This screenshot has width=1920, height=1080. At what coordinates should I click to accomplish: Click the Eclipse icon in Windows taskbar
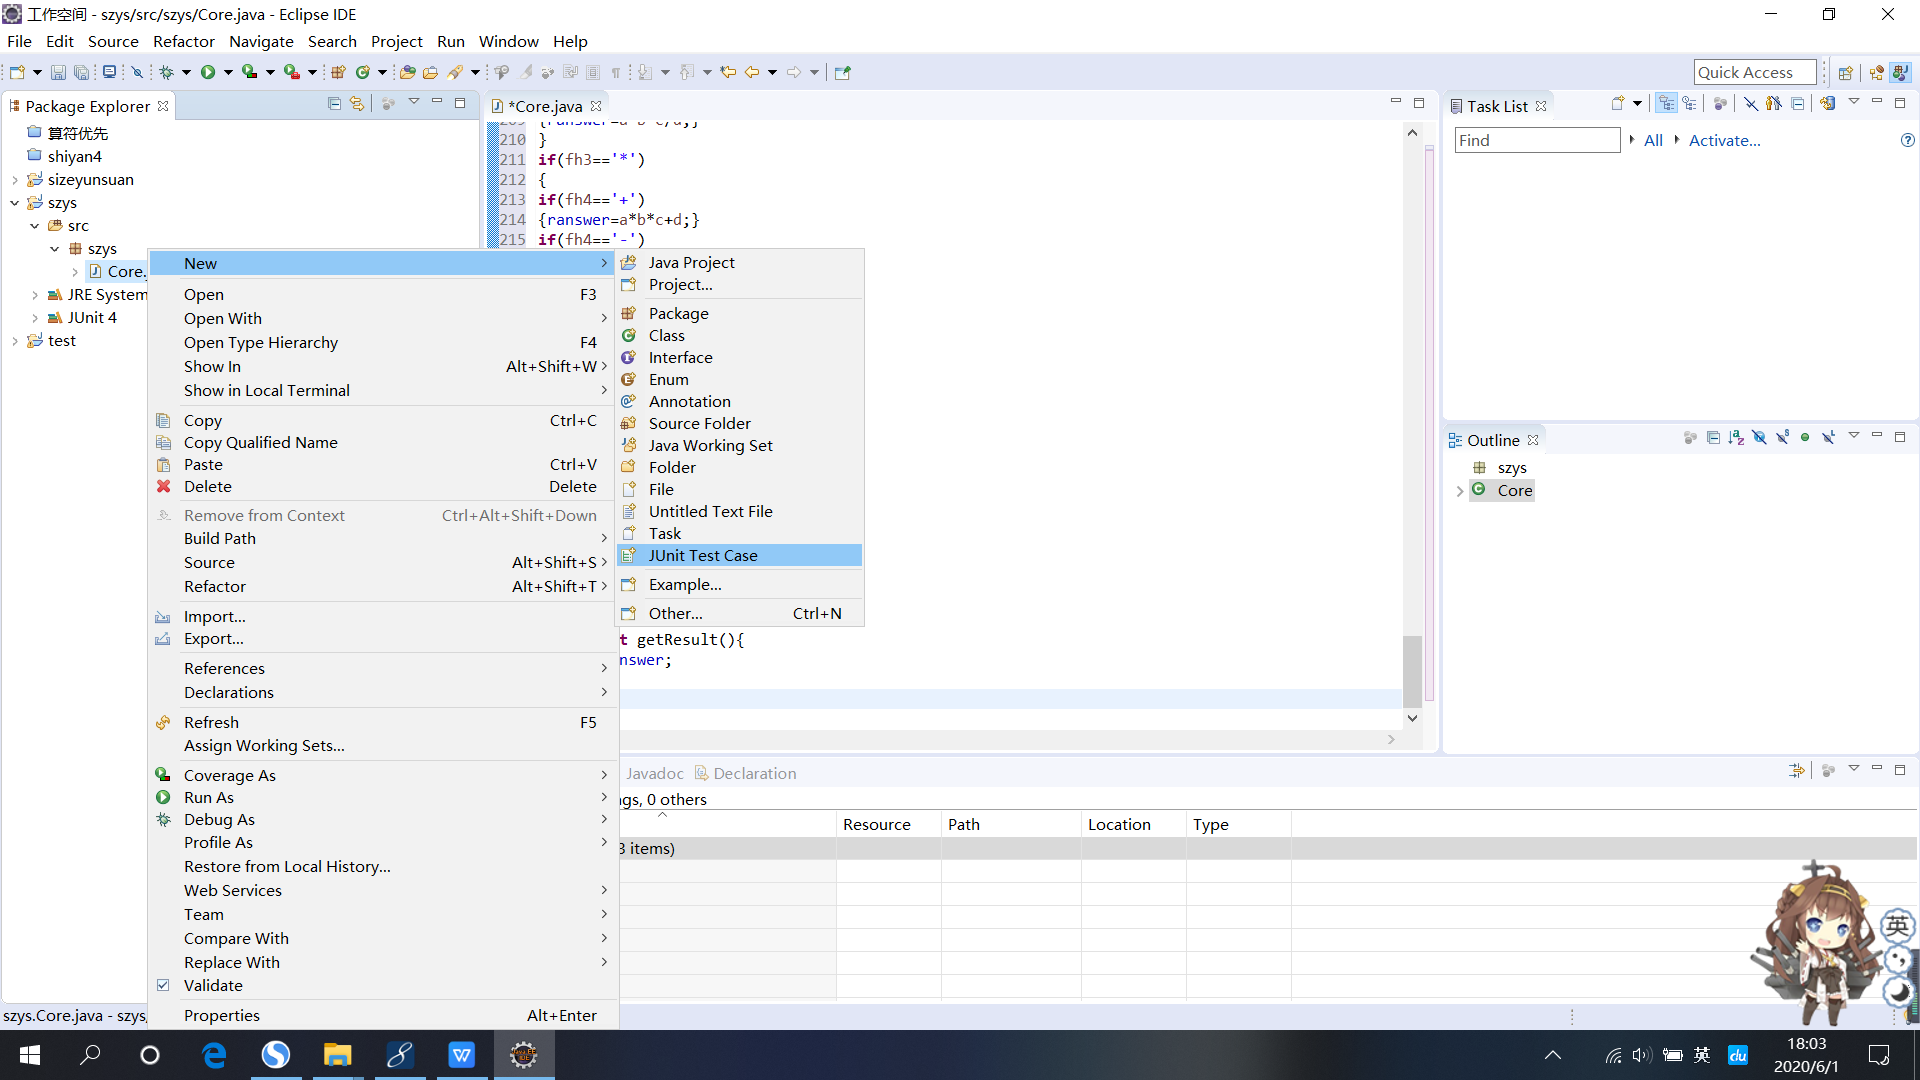(x=523, y=1055)
